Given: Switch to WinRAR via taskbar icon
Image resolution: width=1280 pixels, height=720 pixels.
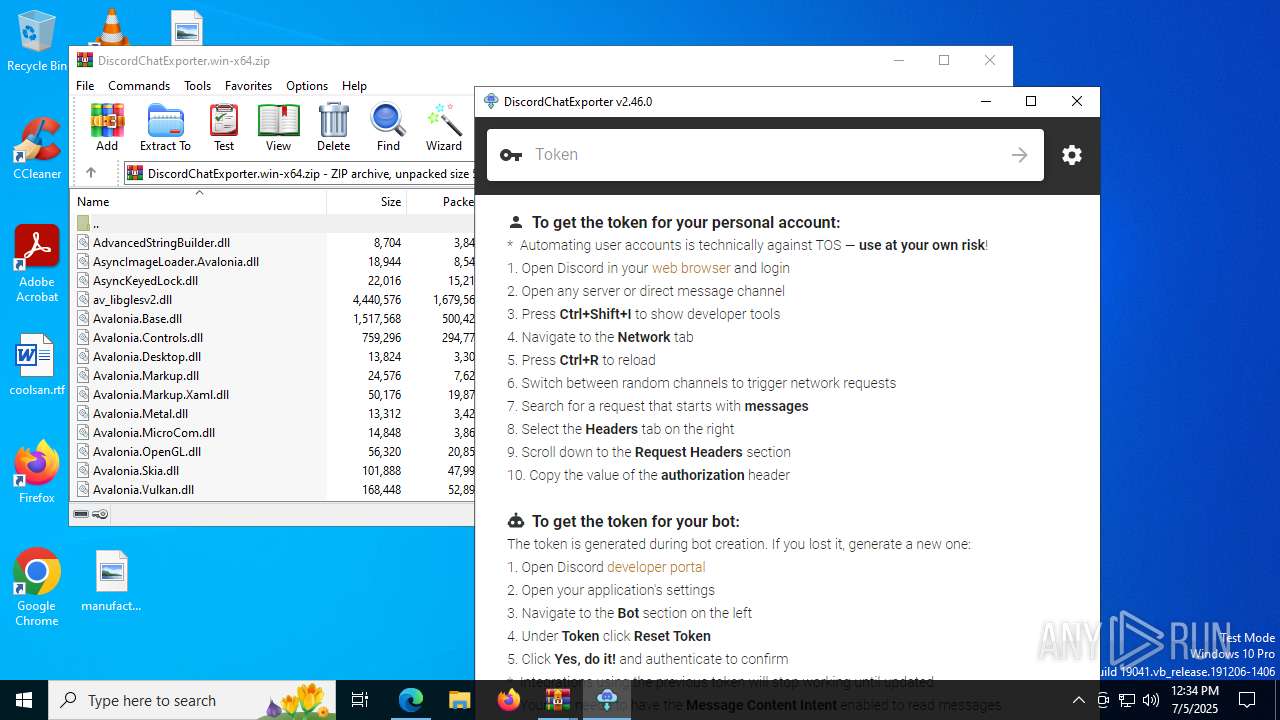Looking at the screenshot, I should [x=557, y=700].
